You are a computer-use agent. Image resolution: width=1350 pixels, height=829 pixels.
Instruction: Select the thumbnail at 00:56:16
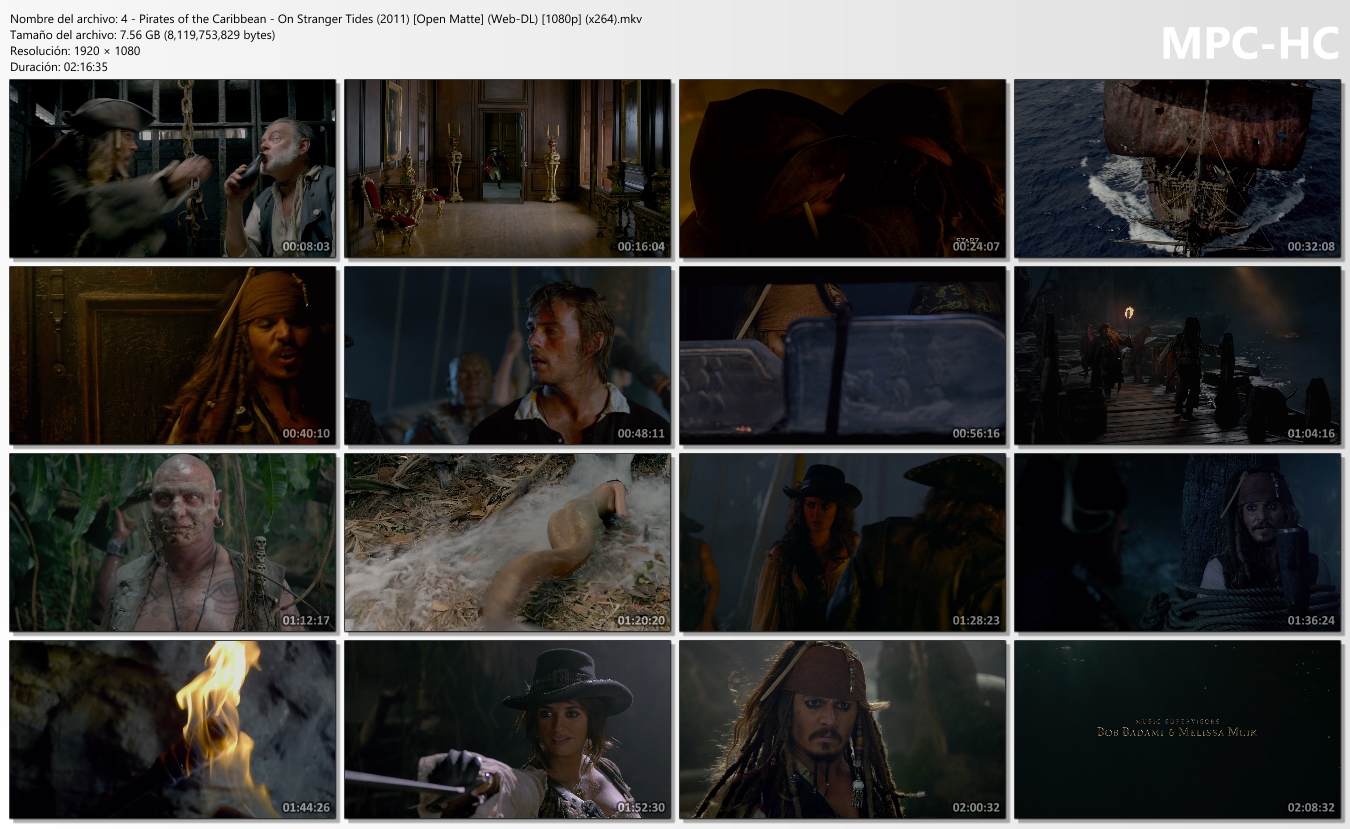click(843, 356)
